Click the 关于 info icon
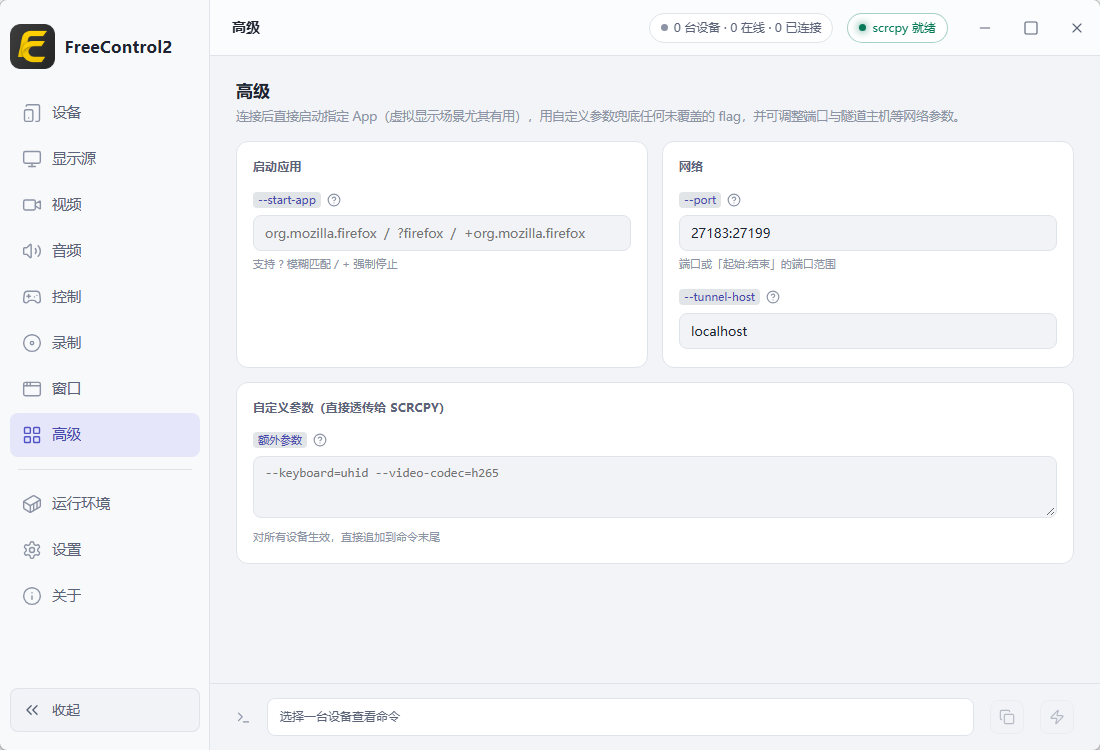Viewport: 1100px width, 750px height. pos(32,596)
